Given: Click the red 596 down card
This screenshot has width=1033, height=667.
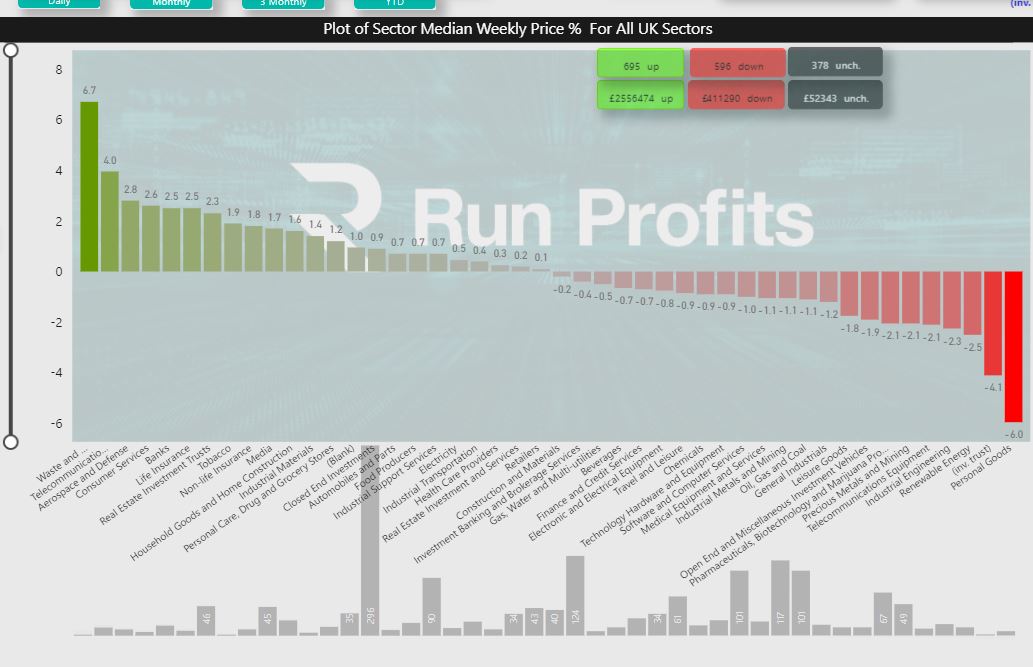Looking at the screenshot, I should 737,65.
